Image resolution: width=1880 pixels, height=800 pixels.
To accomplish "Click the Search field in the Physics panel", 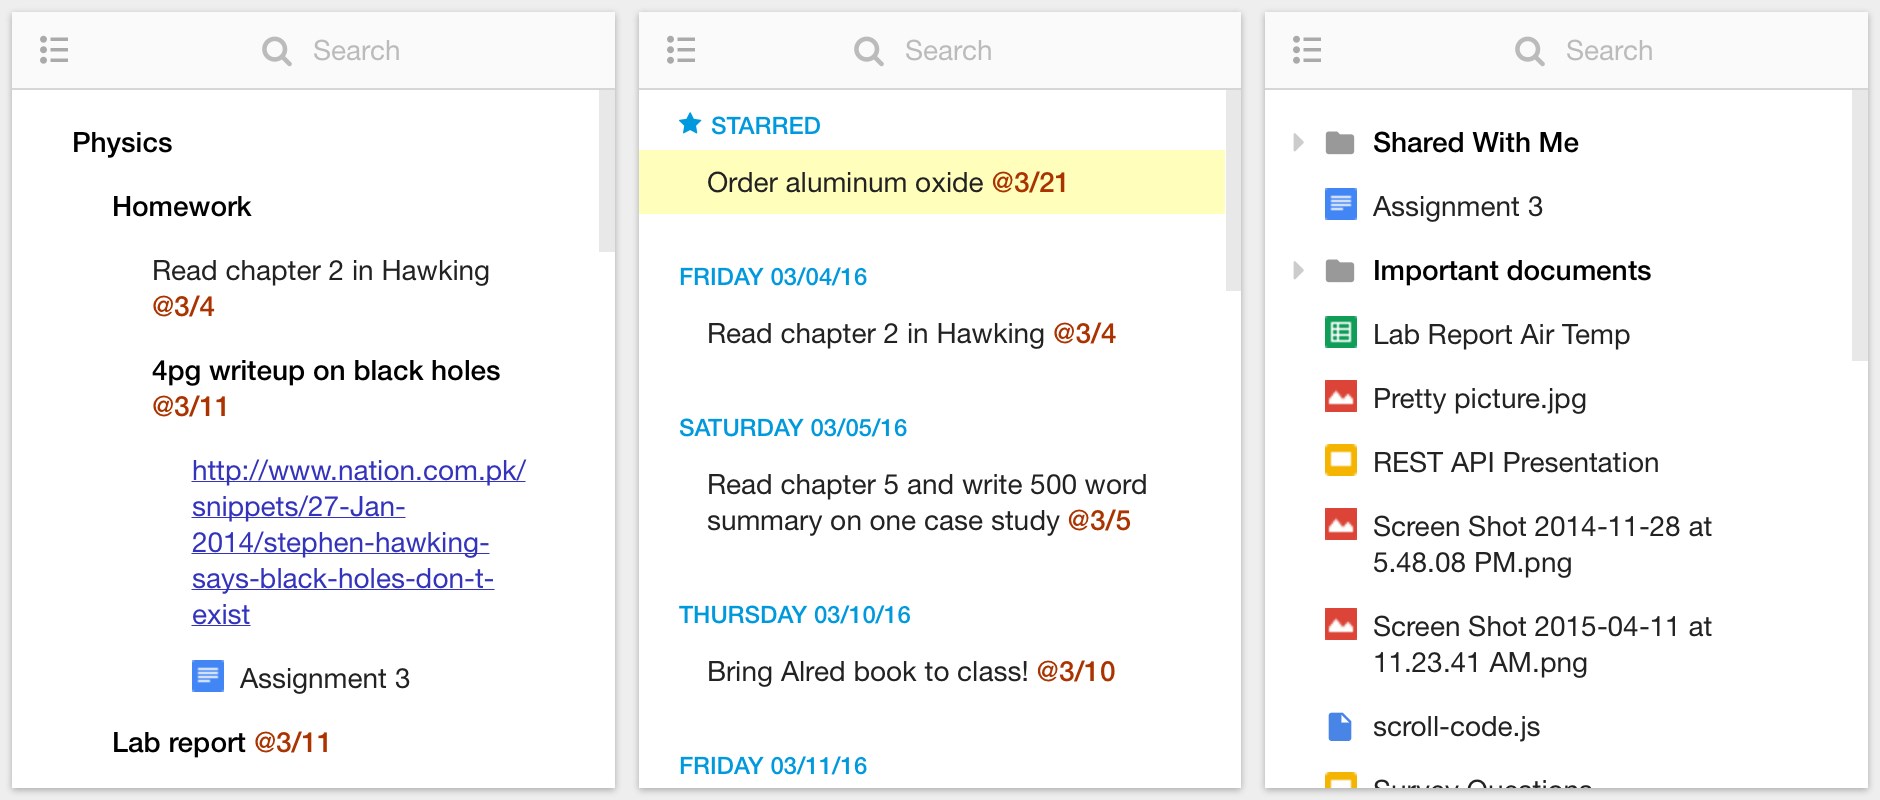I will click(356, 51).
